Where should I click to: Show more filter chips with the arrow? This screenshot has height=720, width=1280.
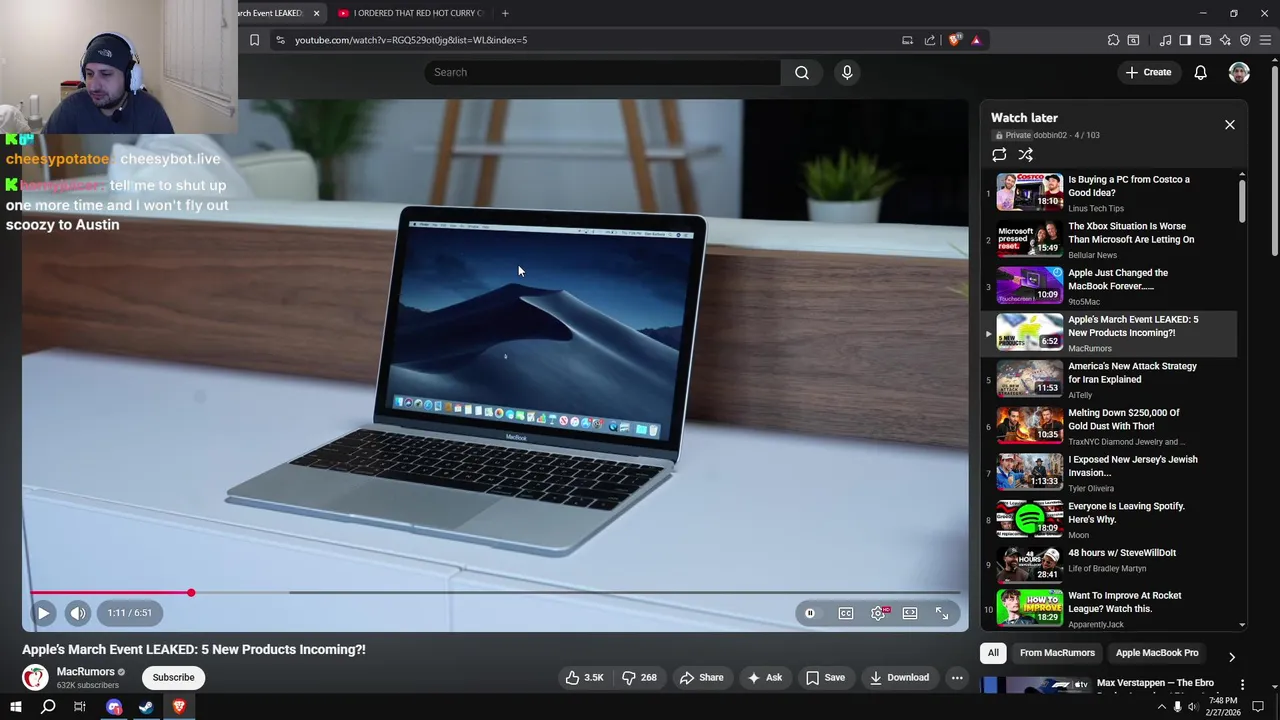point(1232,657)
